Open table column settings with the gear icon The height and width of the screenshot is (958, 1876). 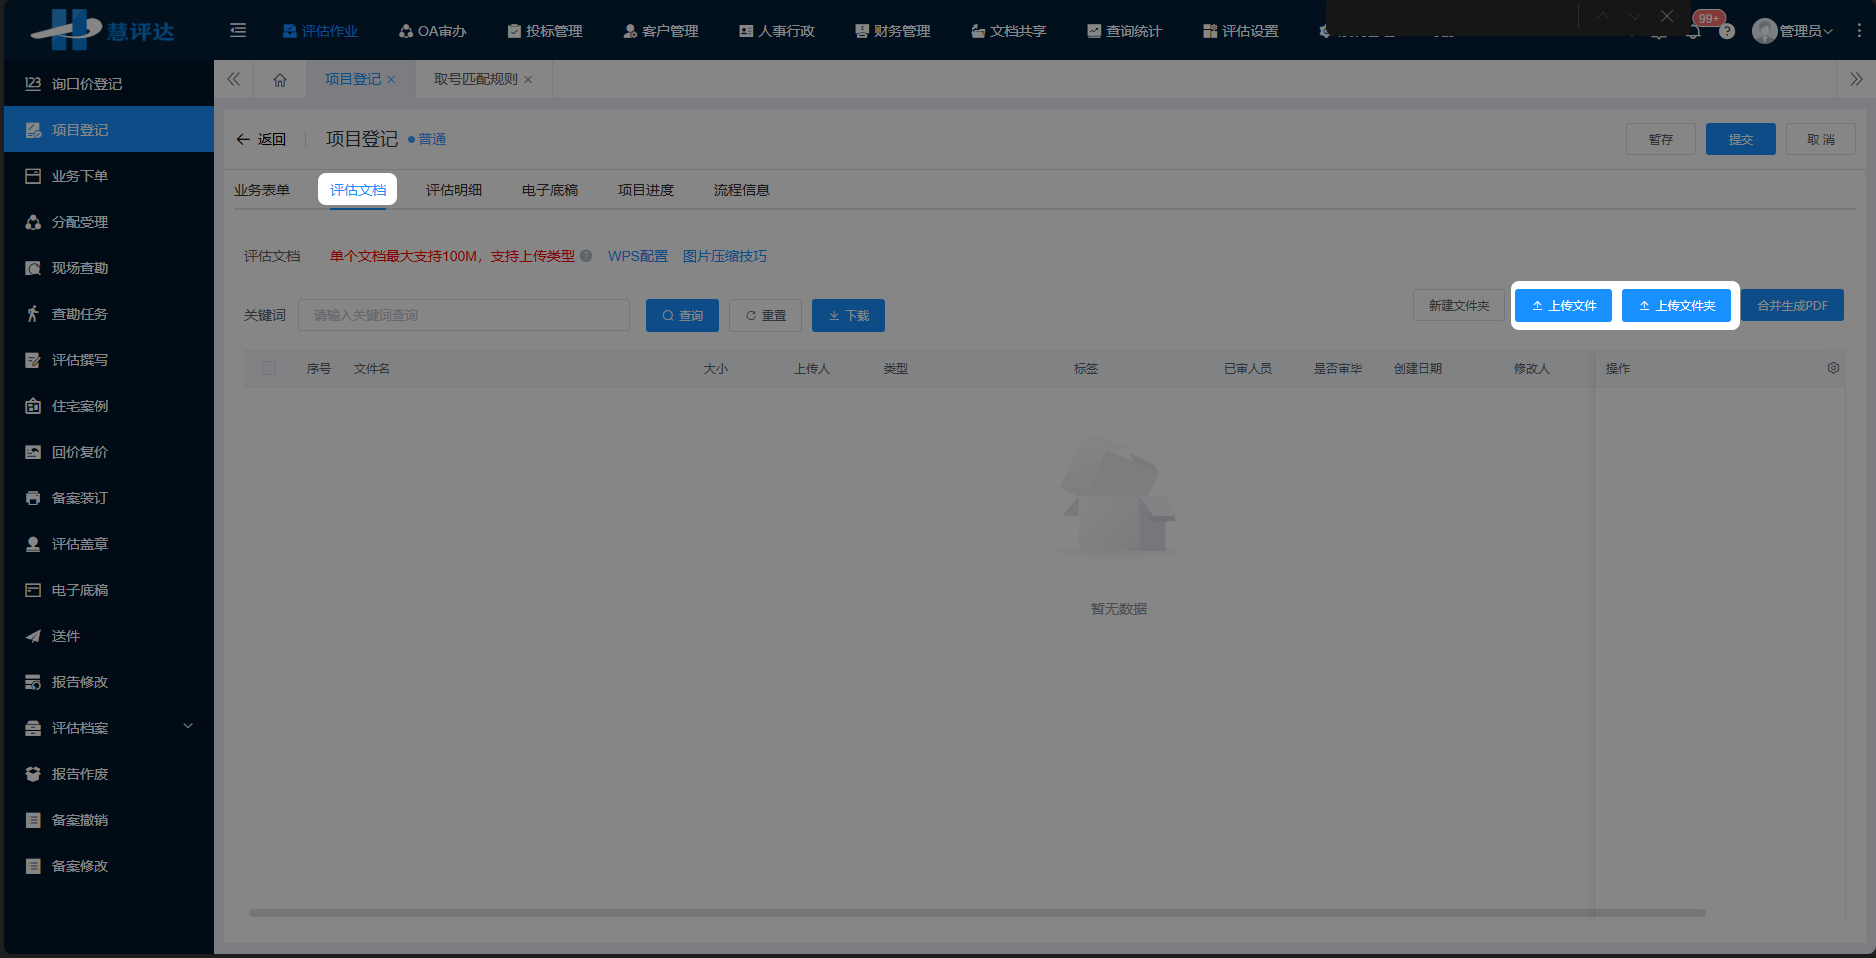coord(1834,368)
